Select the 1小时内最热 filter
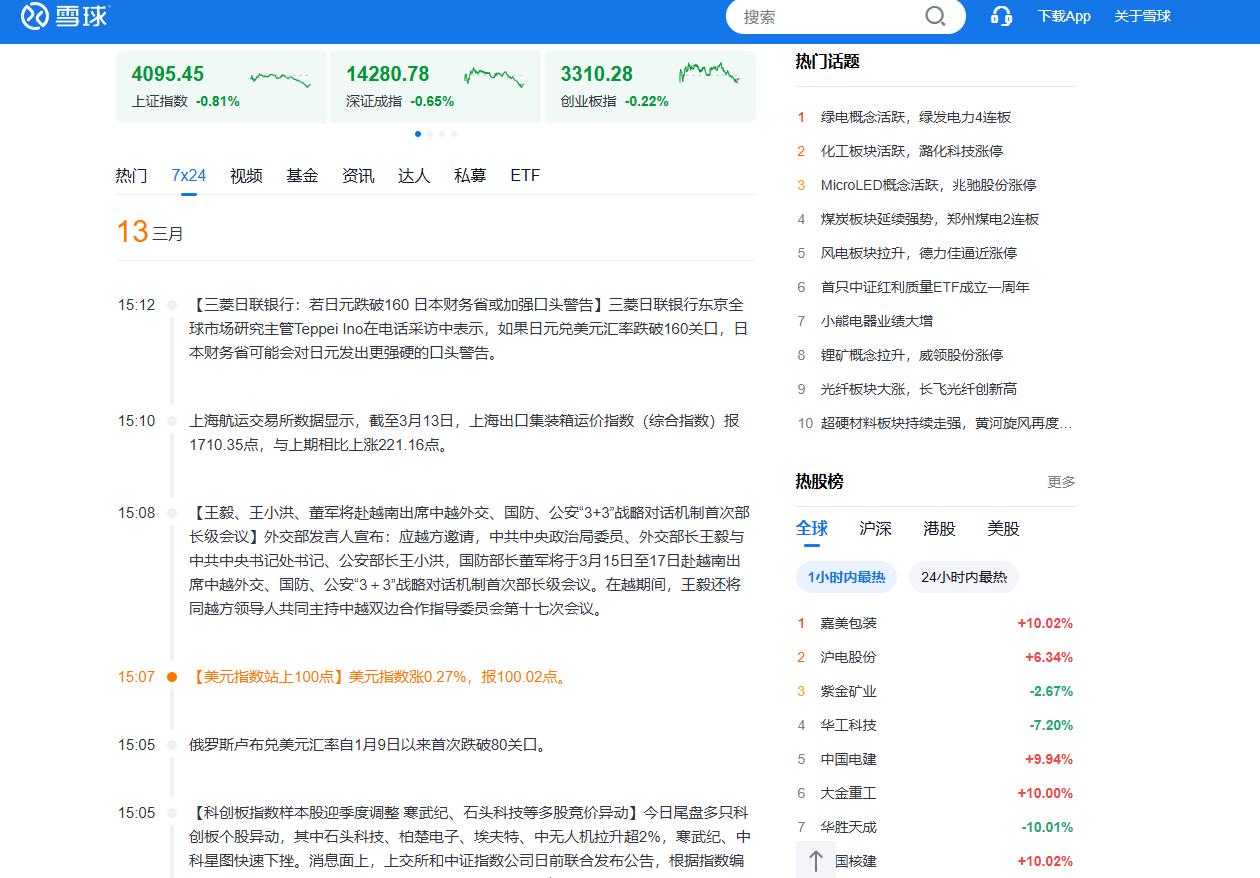This screenshot has width=1260, height=878. tap(846, 577)
